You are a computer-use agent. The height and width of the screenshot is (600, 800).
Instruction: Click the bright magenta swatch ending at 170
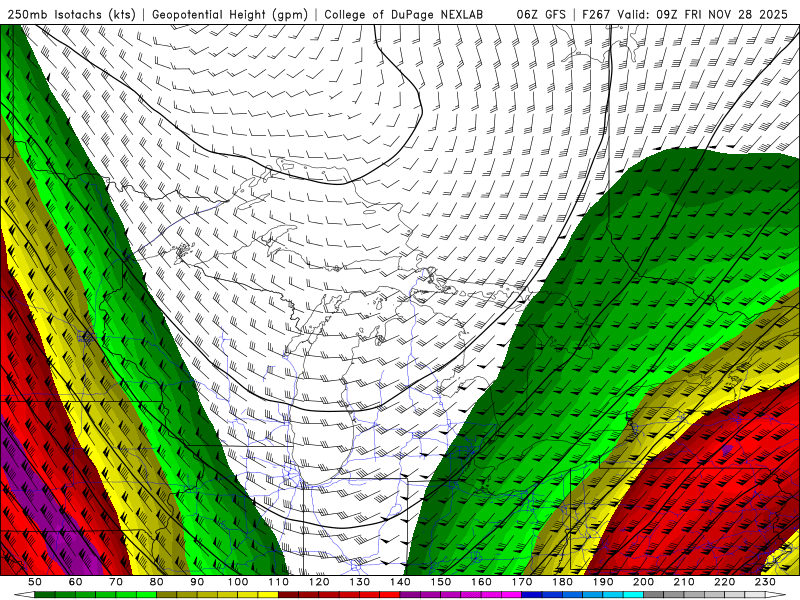[511, 594]
